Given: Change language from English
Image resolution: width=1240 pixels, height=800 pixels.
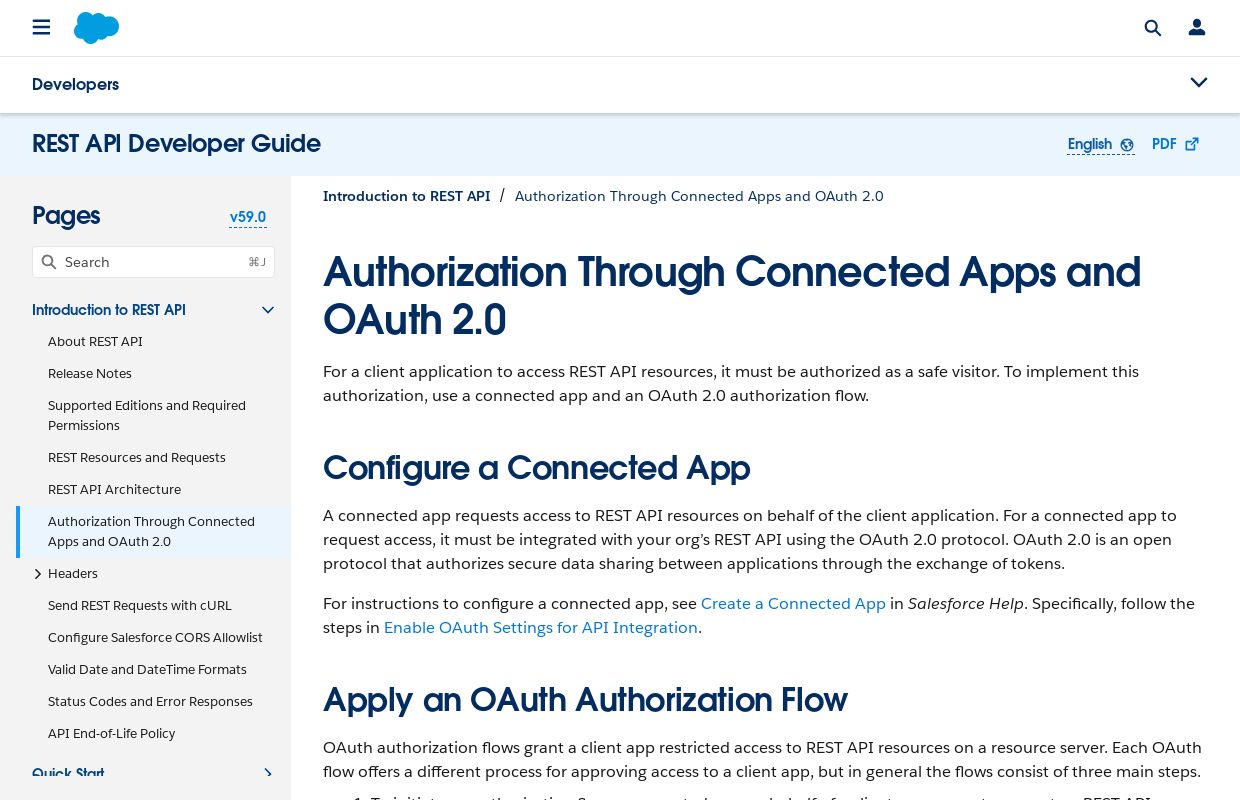Looking at the screenshot, I should (1089, 144).
